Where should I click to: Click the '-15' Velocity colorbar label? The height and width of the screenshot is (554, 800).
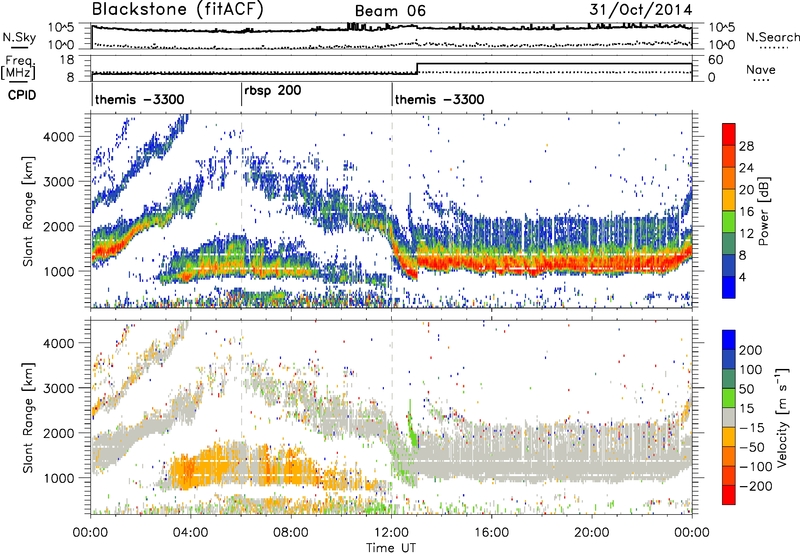[x=752, y=427]
